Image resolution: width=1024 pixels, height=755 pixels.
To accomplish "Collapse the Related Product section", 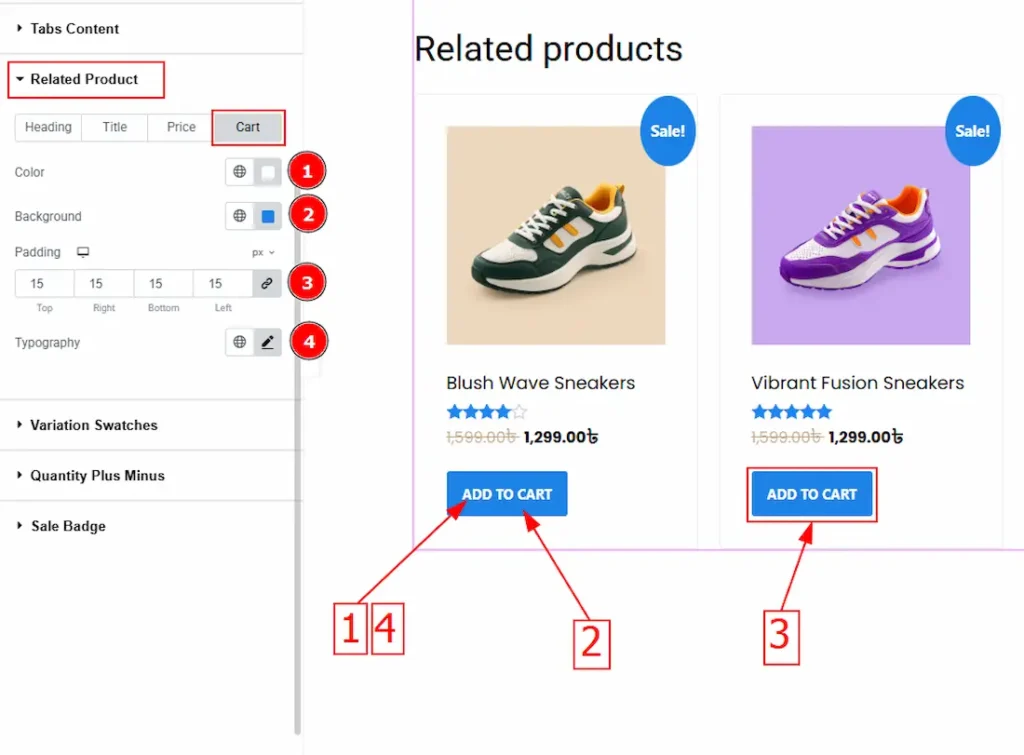I will pyautogui.click(x=84, y=79).
